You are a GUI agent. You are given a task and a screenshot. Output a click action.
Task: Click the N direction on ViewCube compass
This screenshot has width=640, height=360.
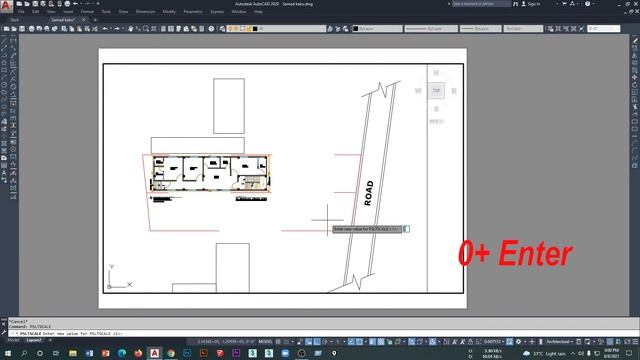(x=436, y=73)
